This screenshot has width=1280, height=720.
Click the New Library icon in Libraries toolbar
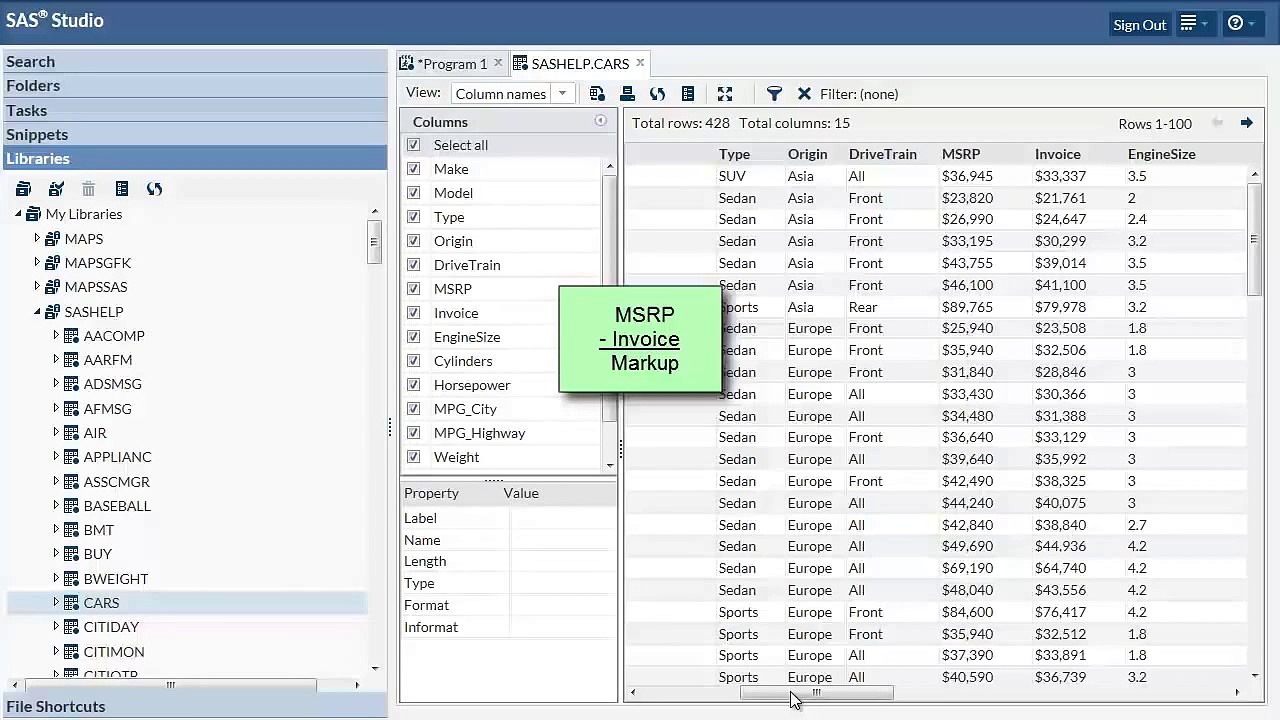23,189
